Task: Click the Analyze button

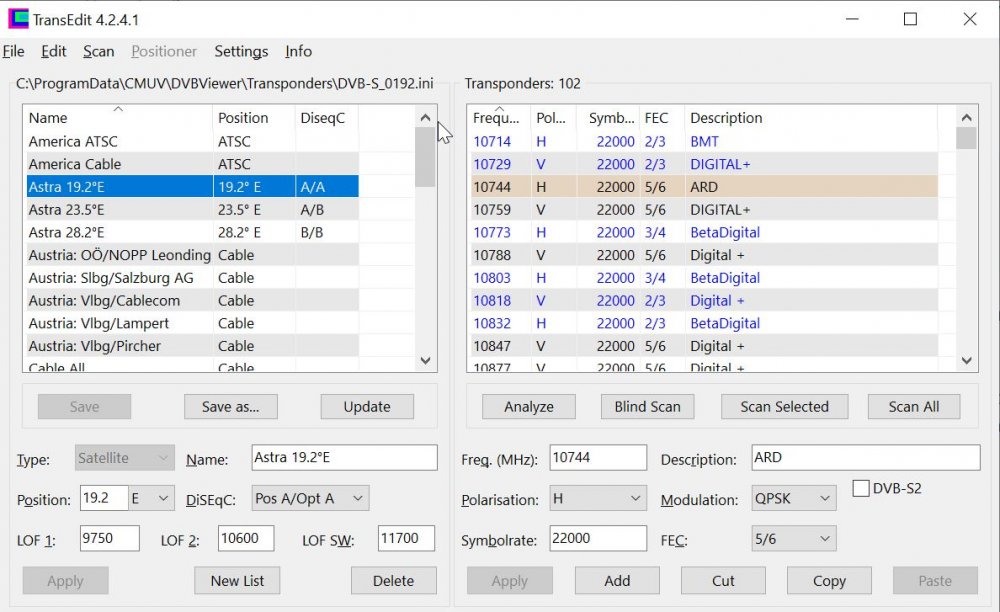Action: click(x=529, y=406)
